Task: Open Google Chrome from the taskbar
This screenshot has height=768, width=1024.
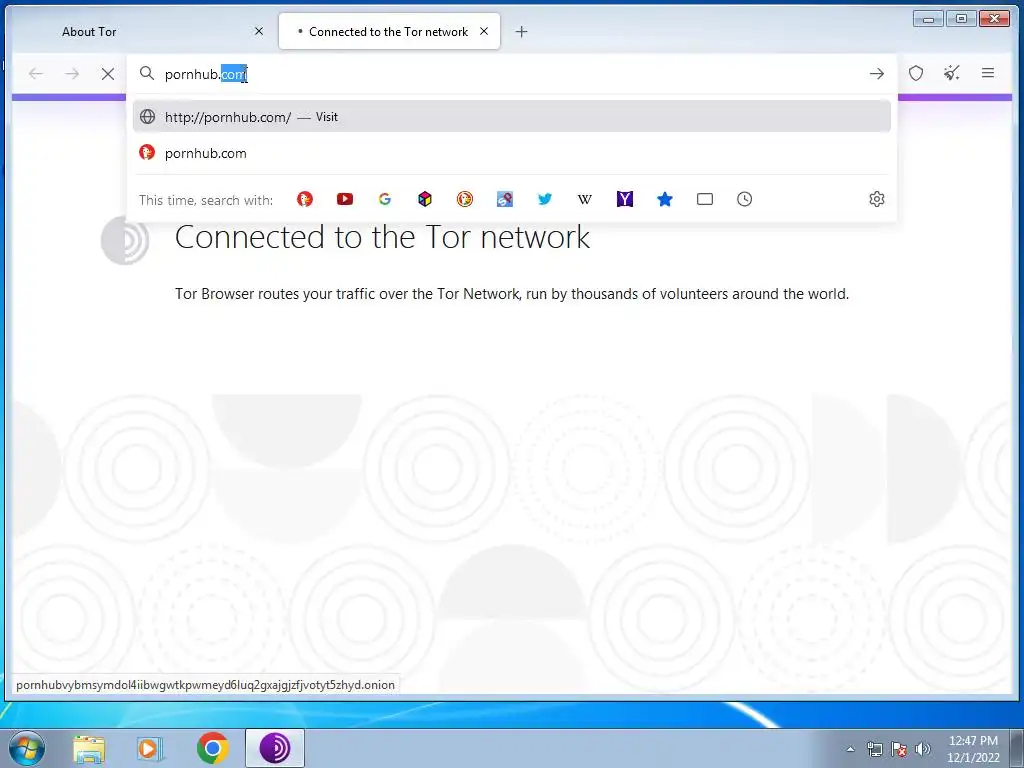Action: pyautogui.click(x=212, y=748)
